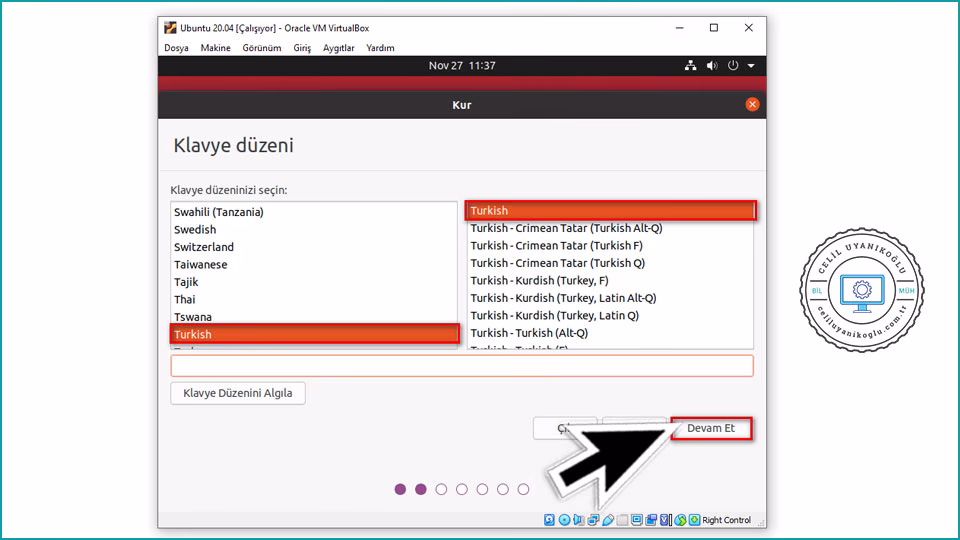The height and width of the screenshot is (540, 960).
Task: Click the keyboard test input field
Action: point(462,366)
